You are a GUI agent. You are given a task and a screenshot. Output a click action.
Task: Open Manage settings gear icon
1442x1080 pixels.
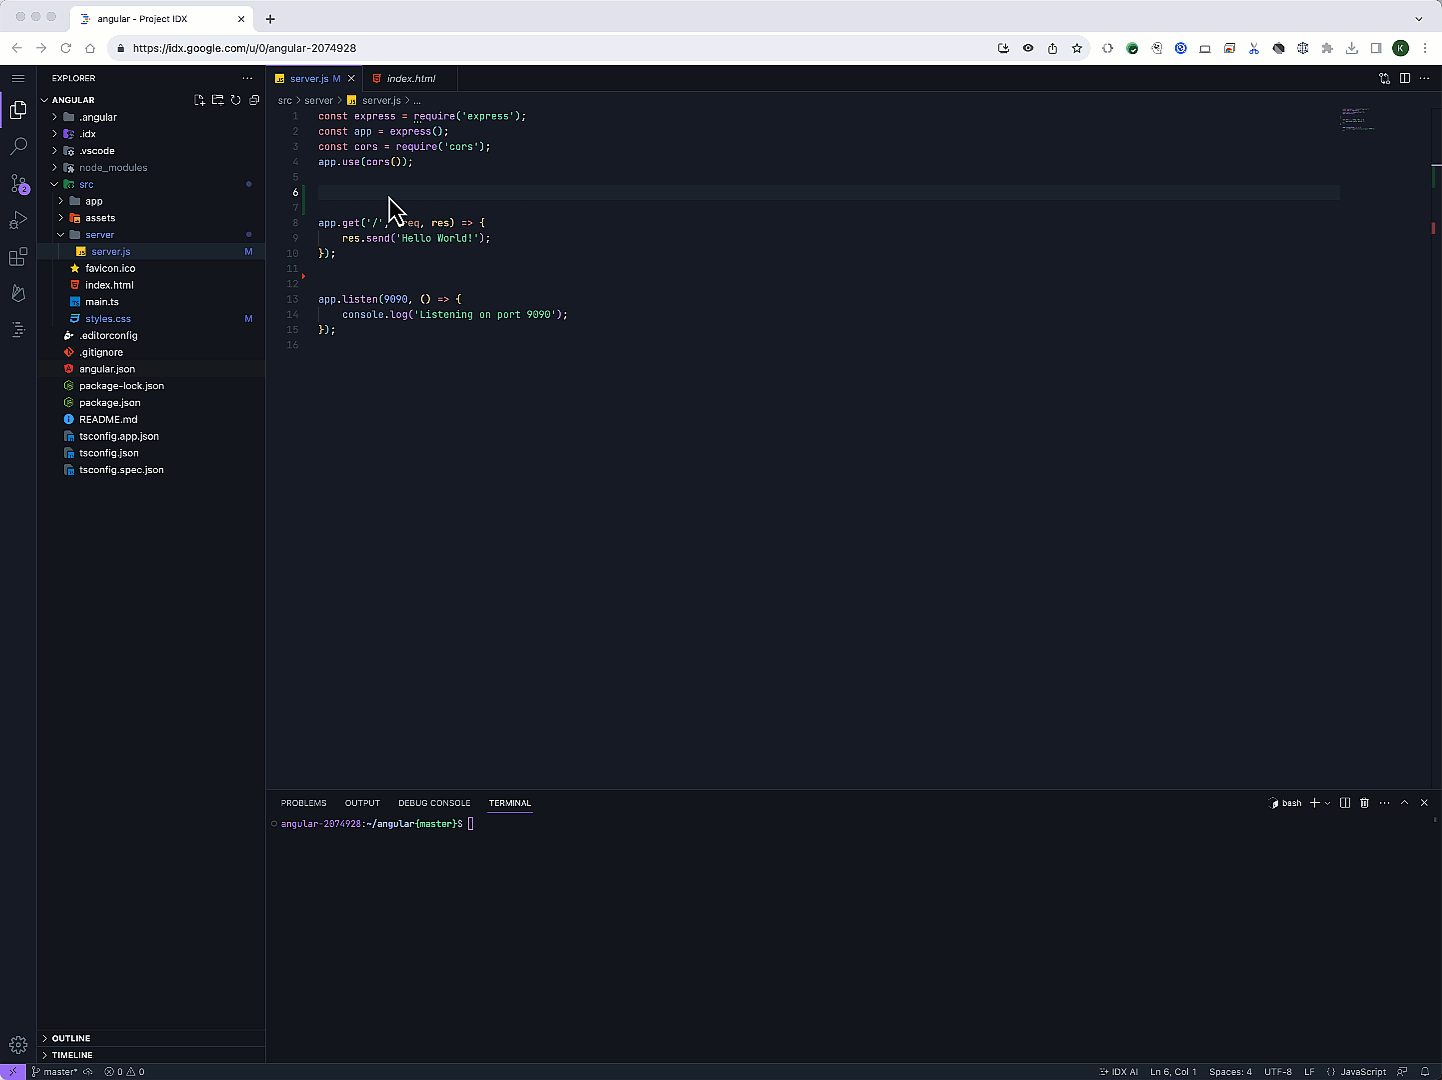click(x=18, y=1045)
